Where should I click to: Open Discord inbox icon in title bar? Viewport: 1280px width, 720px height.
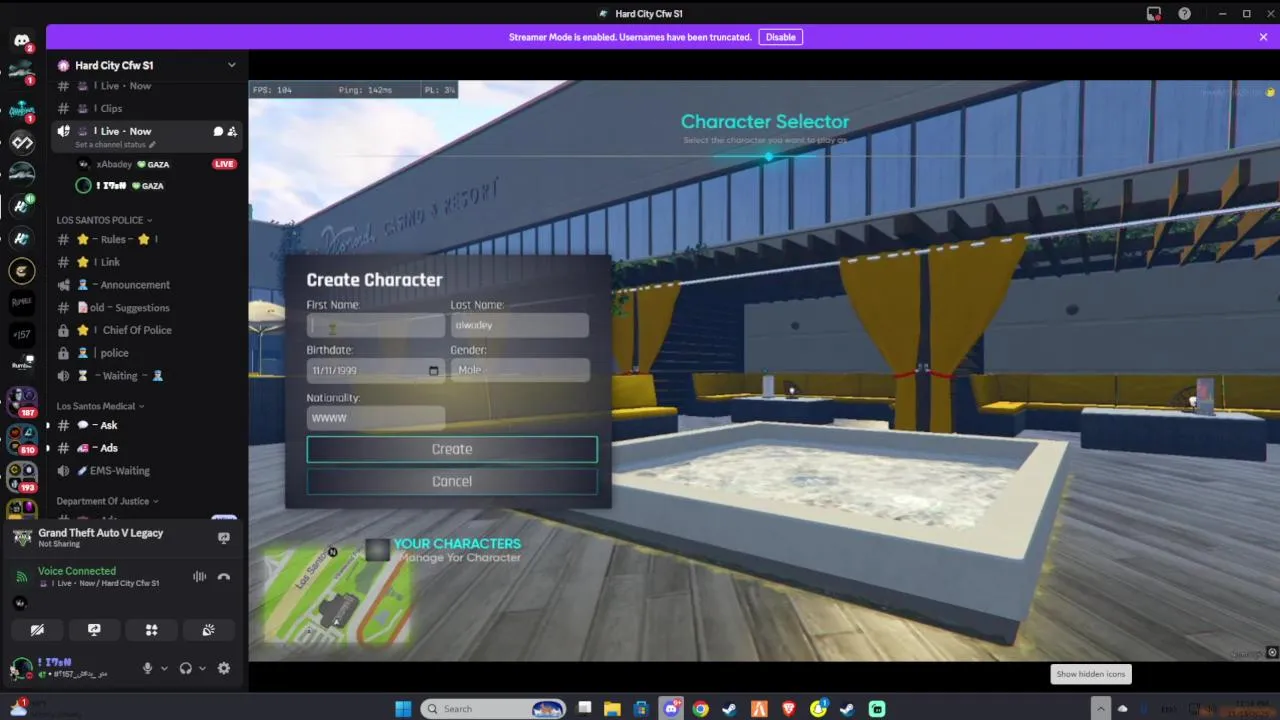[1154, 14]
